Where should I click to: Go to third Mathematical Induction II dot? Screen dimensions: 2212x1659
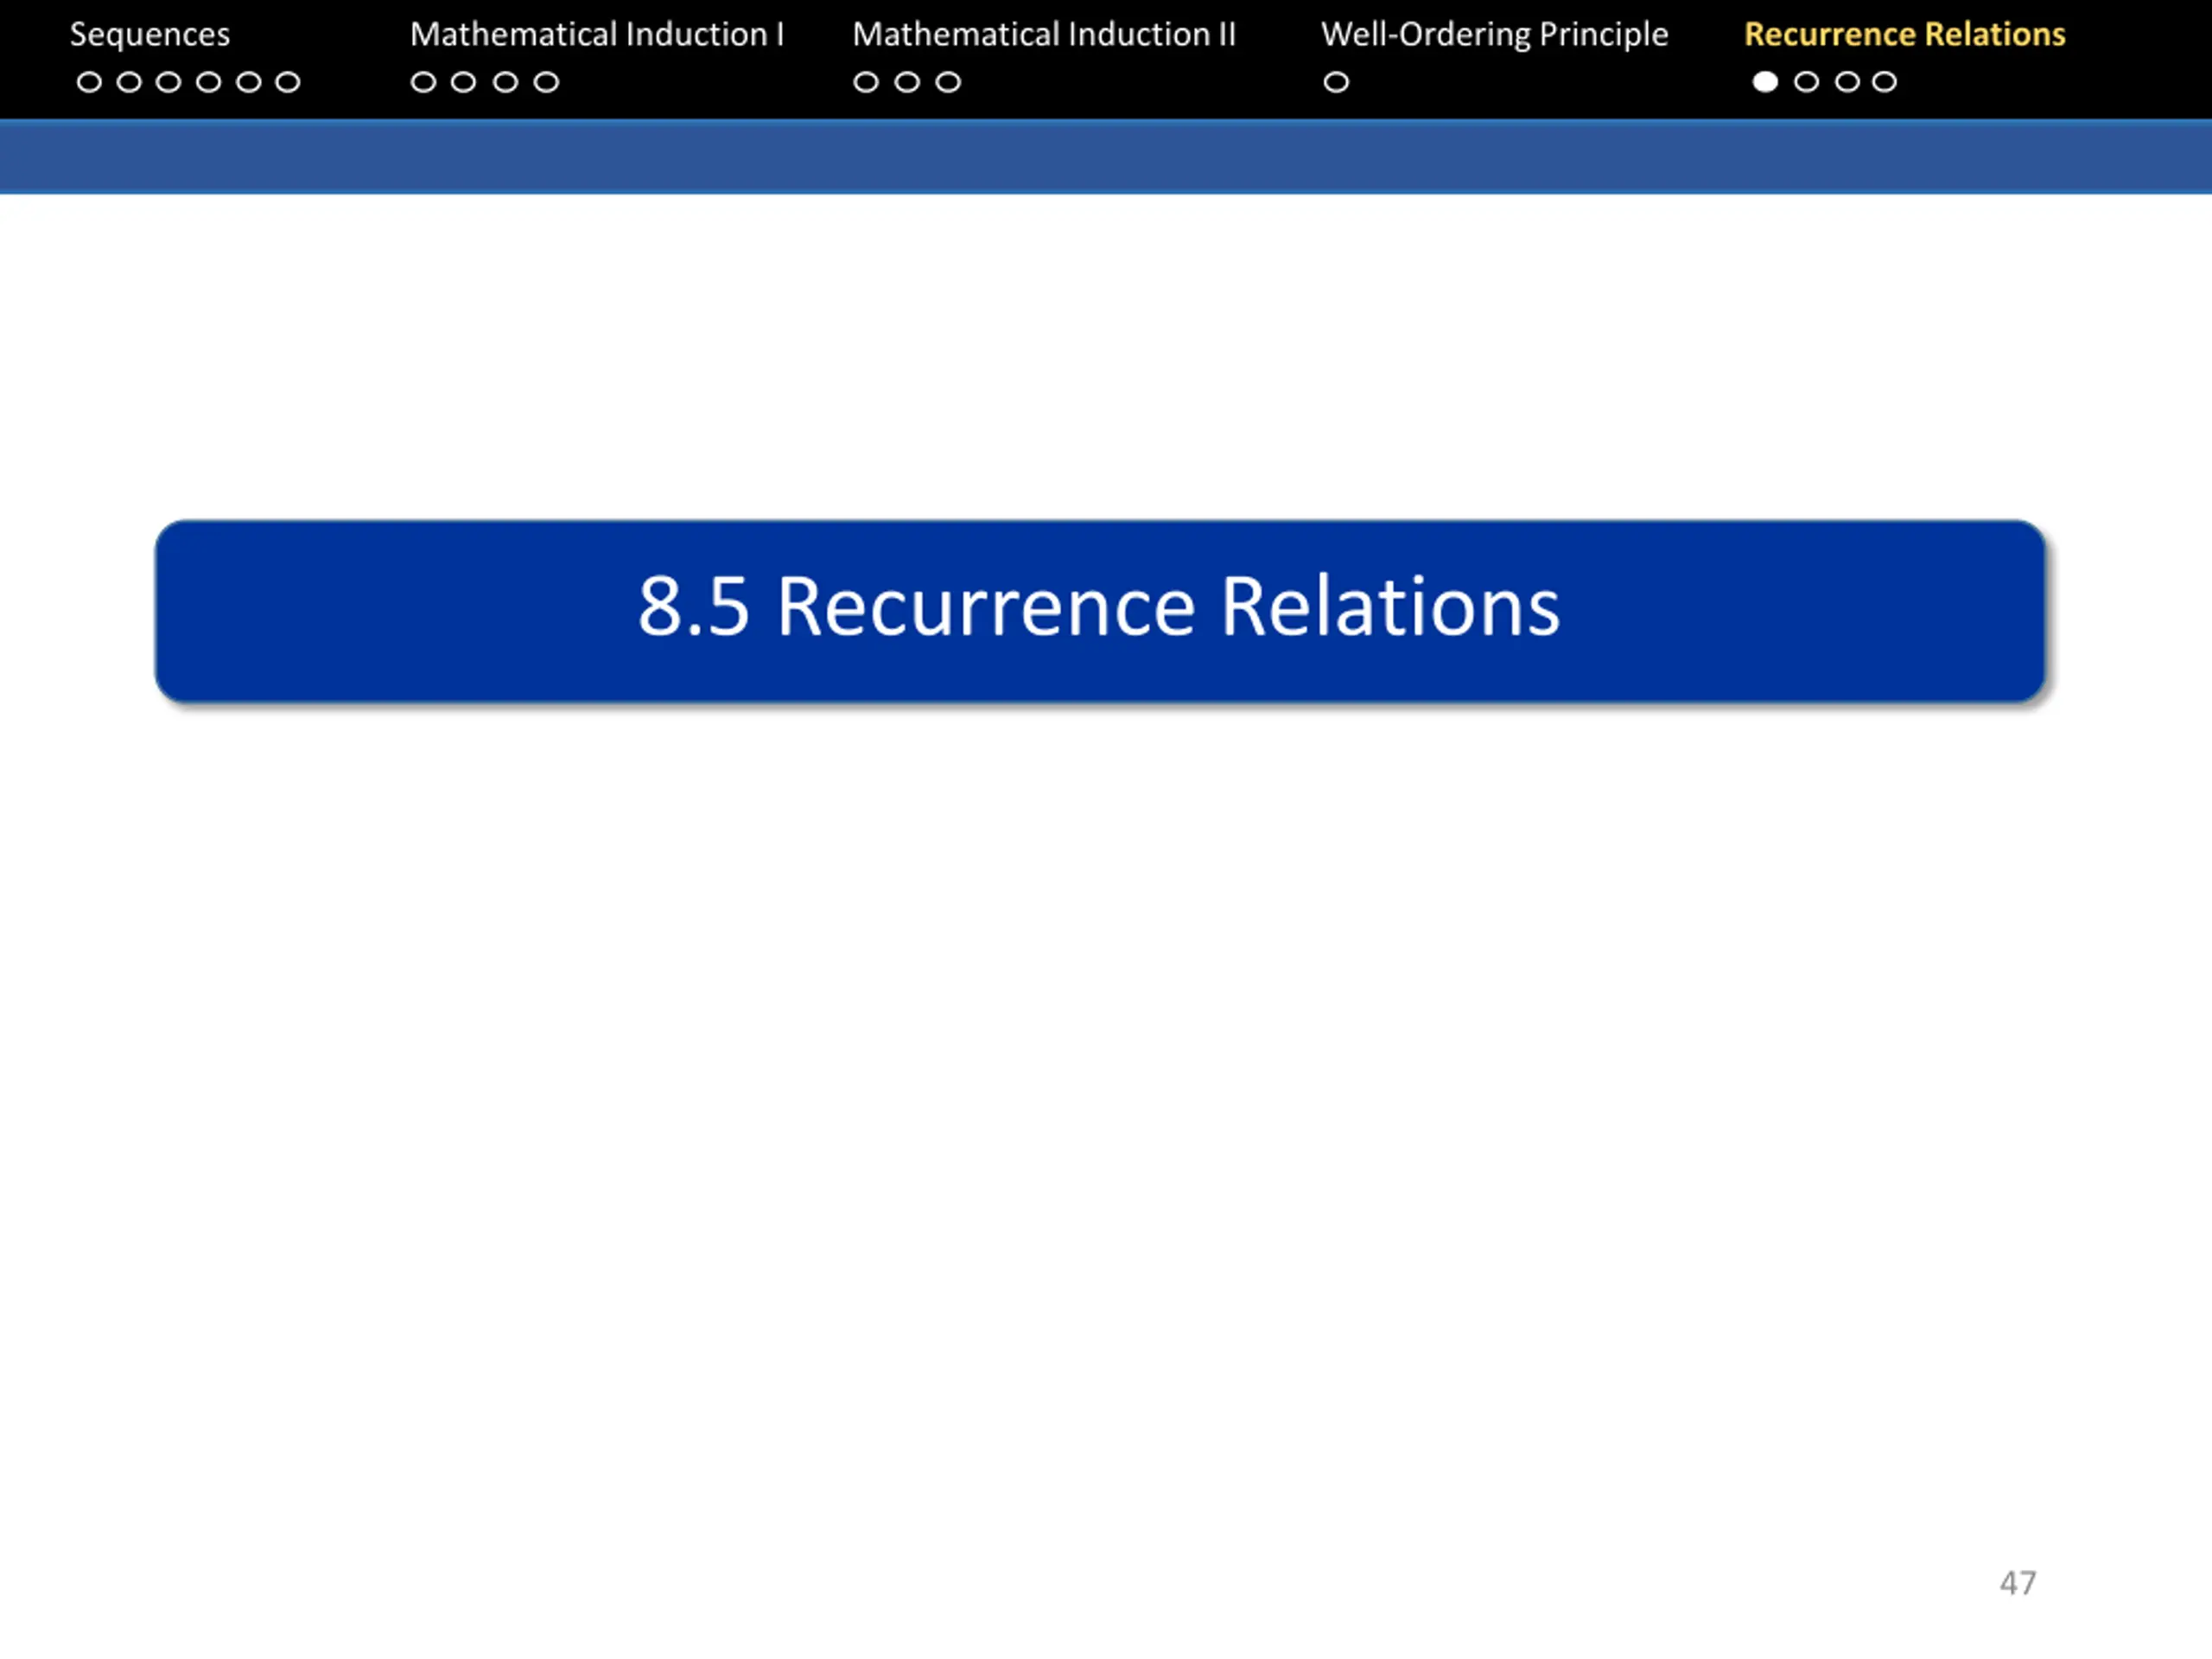948,82
